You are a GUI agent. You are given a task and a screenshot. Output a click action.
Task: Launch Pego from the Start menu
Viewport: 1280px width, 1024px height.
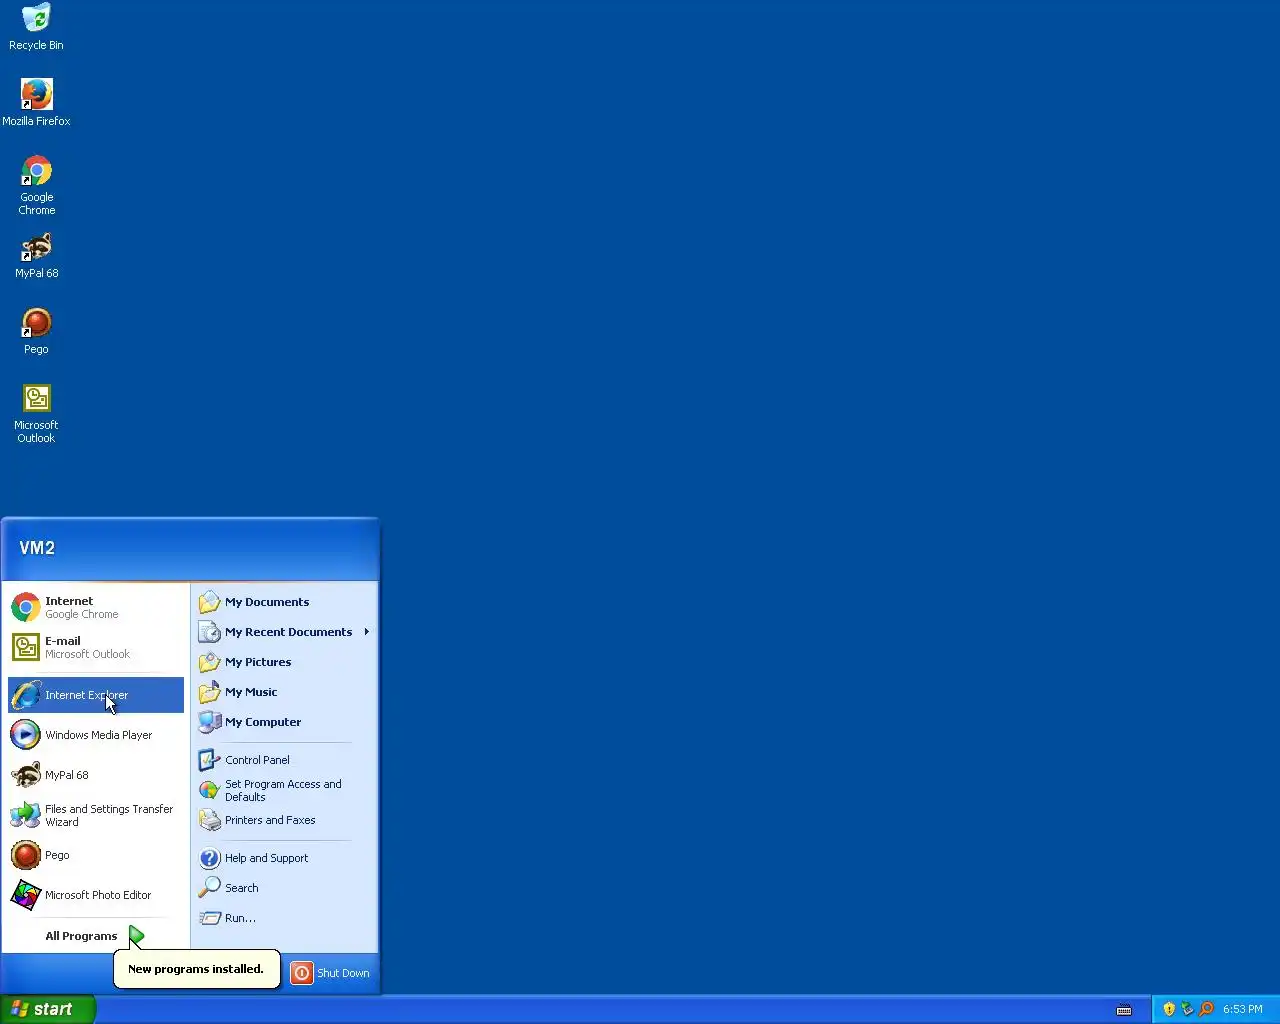pos(96,855)
